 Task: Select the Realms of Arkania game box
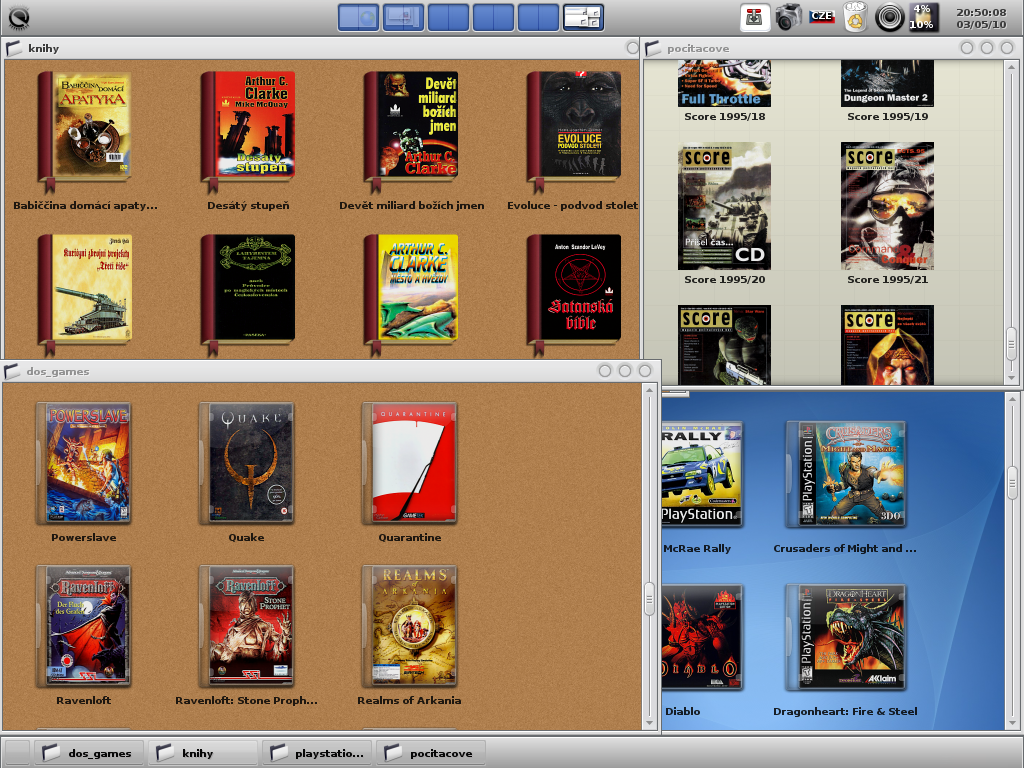pos(409,626)
